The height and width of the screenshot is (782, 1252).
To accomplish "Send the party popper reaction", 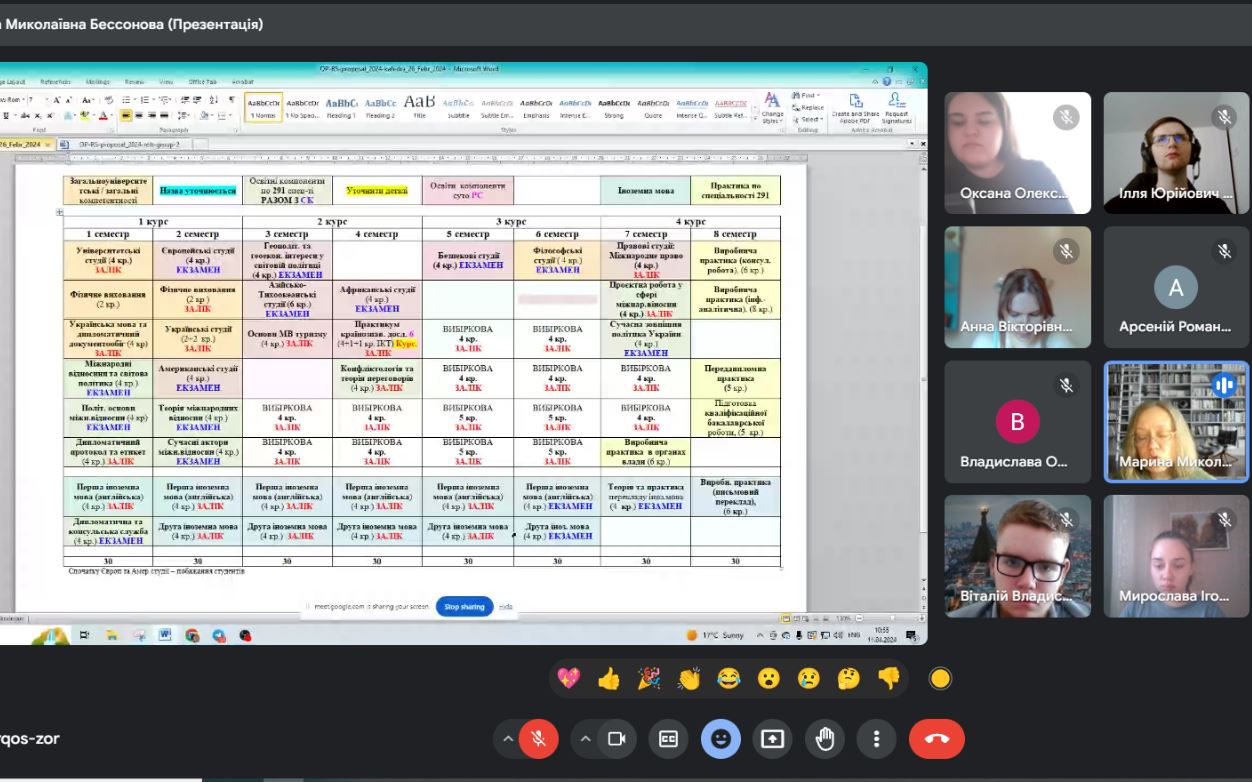I will tap(649, 678).
